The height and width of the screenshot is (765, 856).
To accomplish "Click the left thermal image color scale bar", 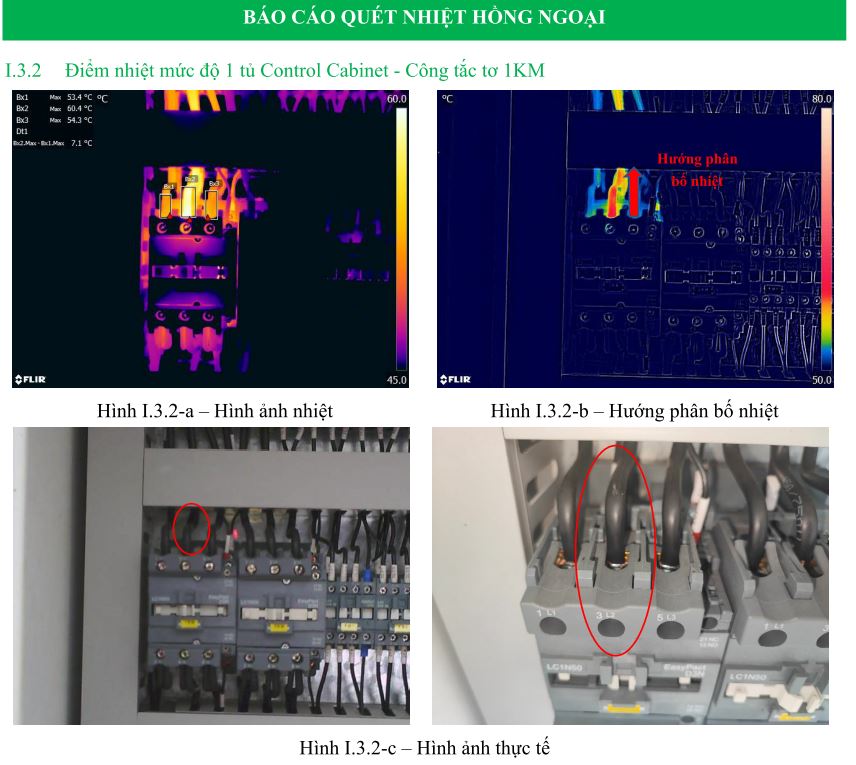I will pos(400,238).
